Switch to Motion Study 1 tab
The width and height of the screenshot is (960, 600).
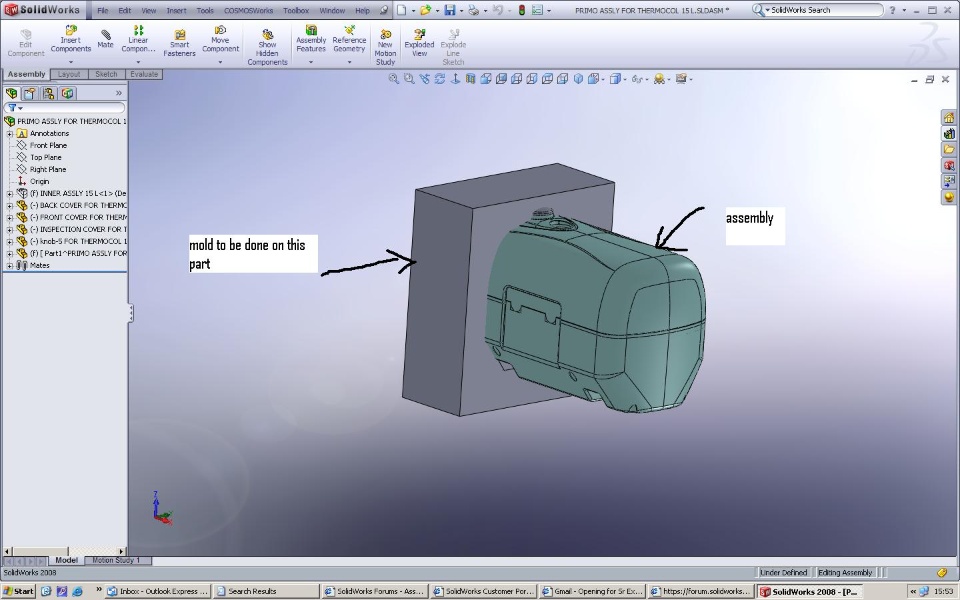click(116, 560)
